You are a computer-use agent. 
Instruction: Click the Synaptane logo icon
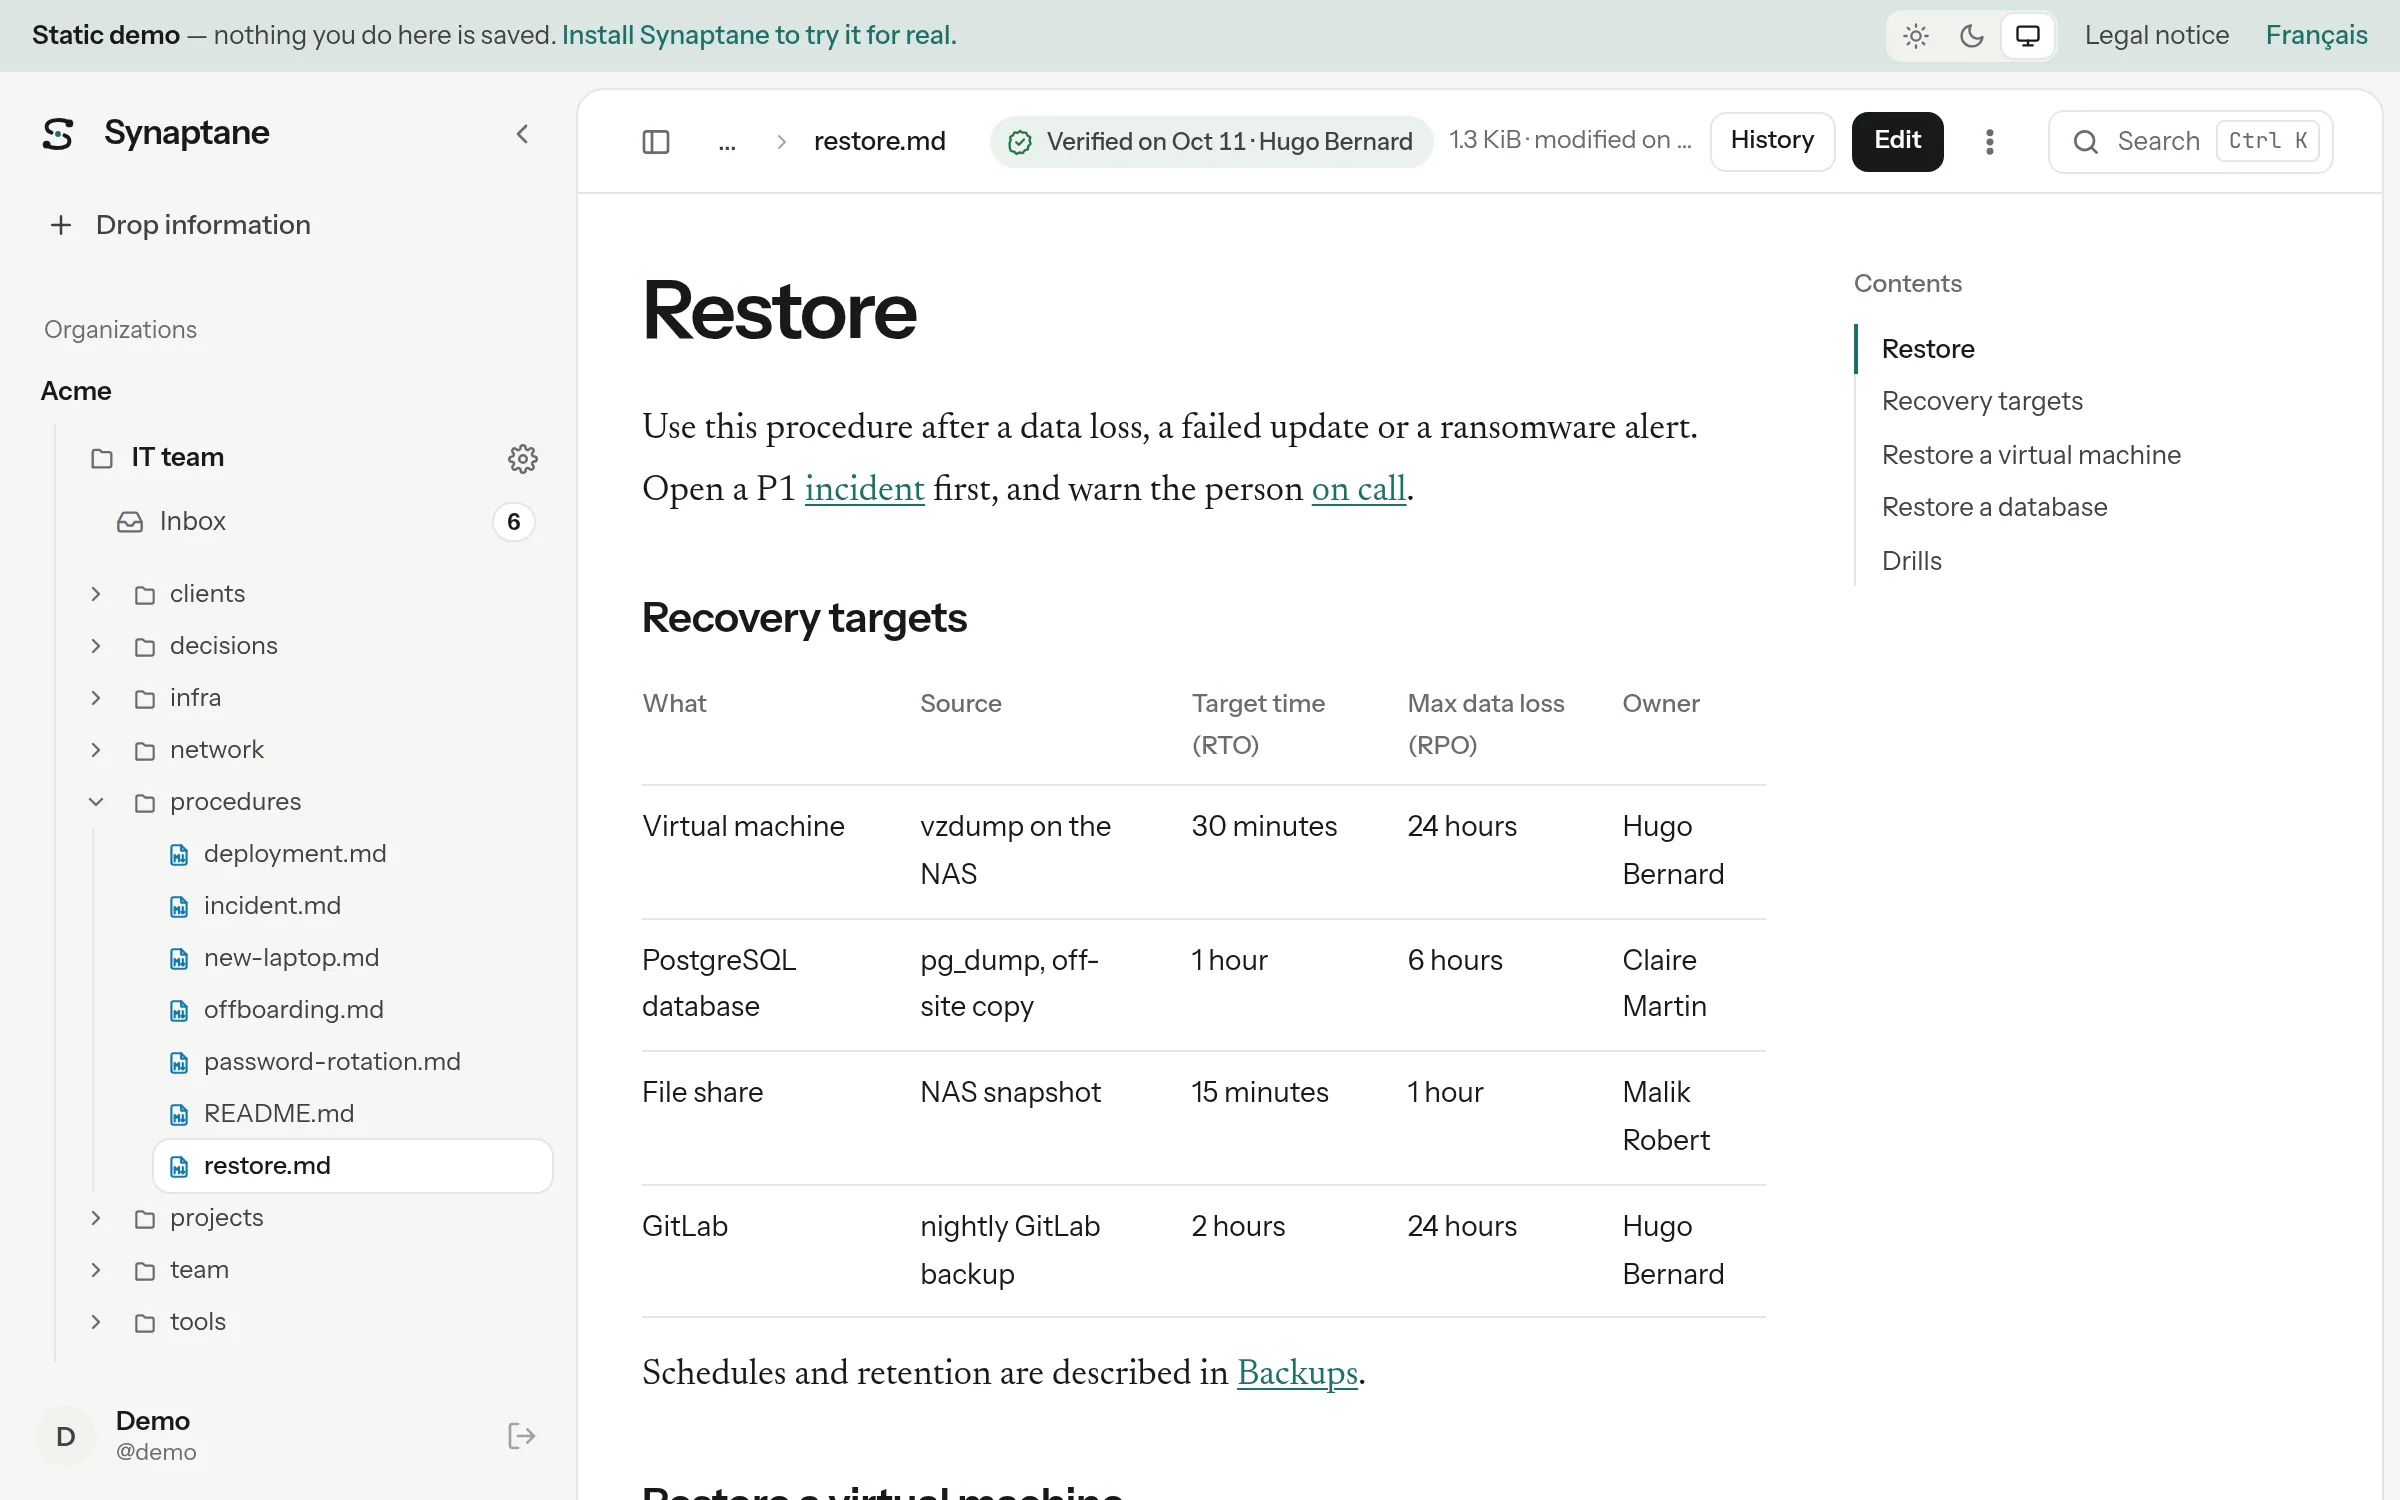tap(58, 133)
